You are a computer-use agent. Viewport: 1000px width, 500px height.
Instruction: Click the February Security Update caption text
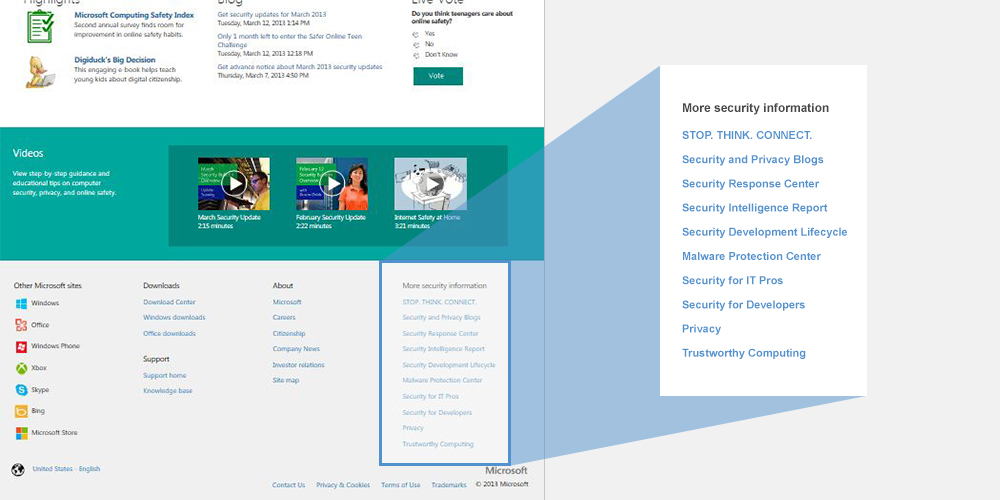tap(330, 217)
